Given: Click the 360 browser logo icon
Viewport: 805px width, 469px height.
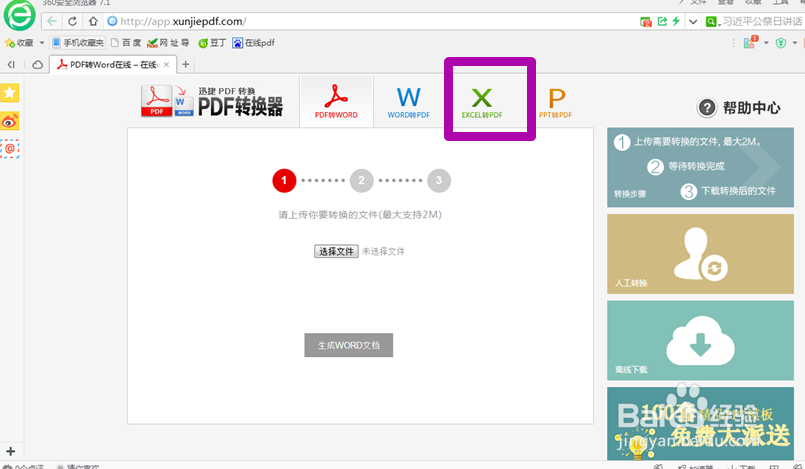Looking at the screenshot, I should point(20,15).
